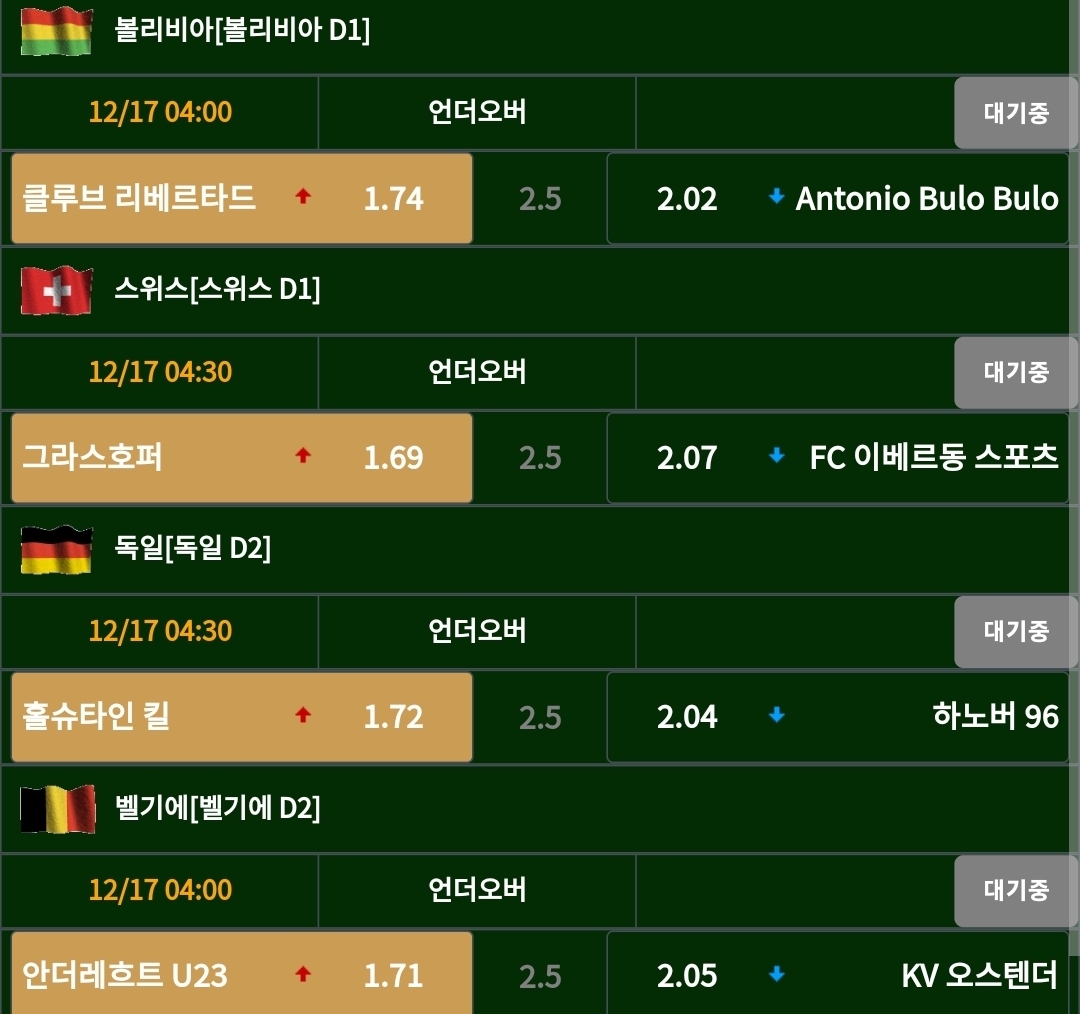Viewport: 1080px width, 1014px height.
Task: Click the Belgium flag icon
Action: pos(58,809)
